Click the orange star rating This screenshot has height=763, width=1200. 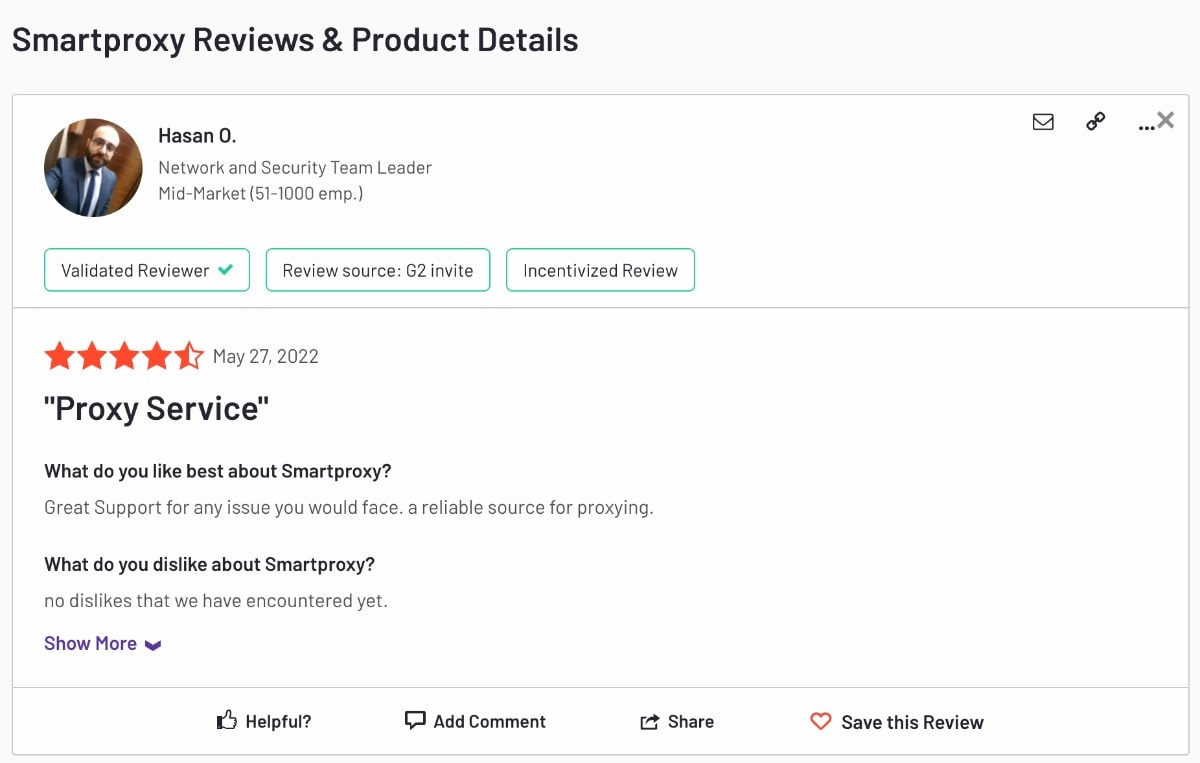tap(124, 356)
